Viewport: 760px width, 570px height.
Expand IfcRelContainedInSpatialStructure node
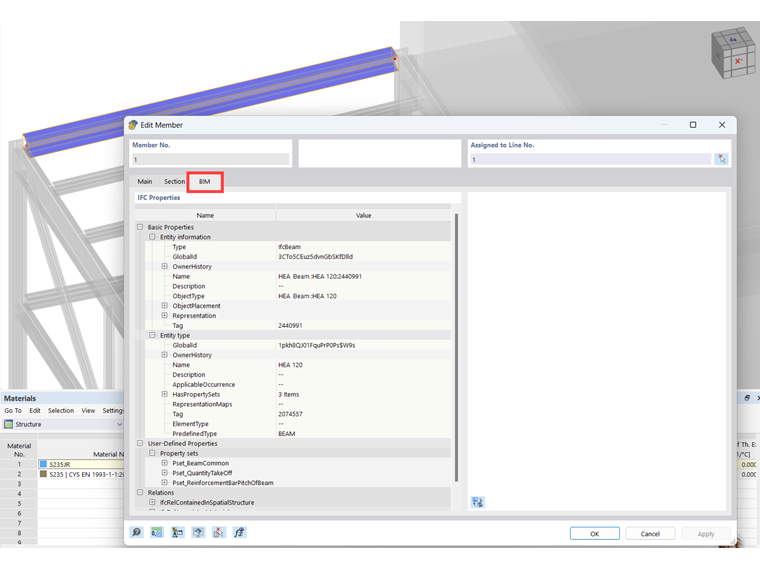152,502
